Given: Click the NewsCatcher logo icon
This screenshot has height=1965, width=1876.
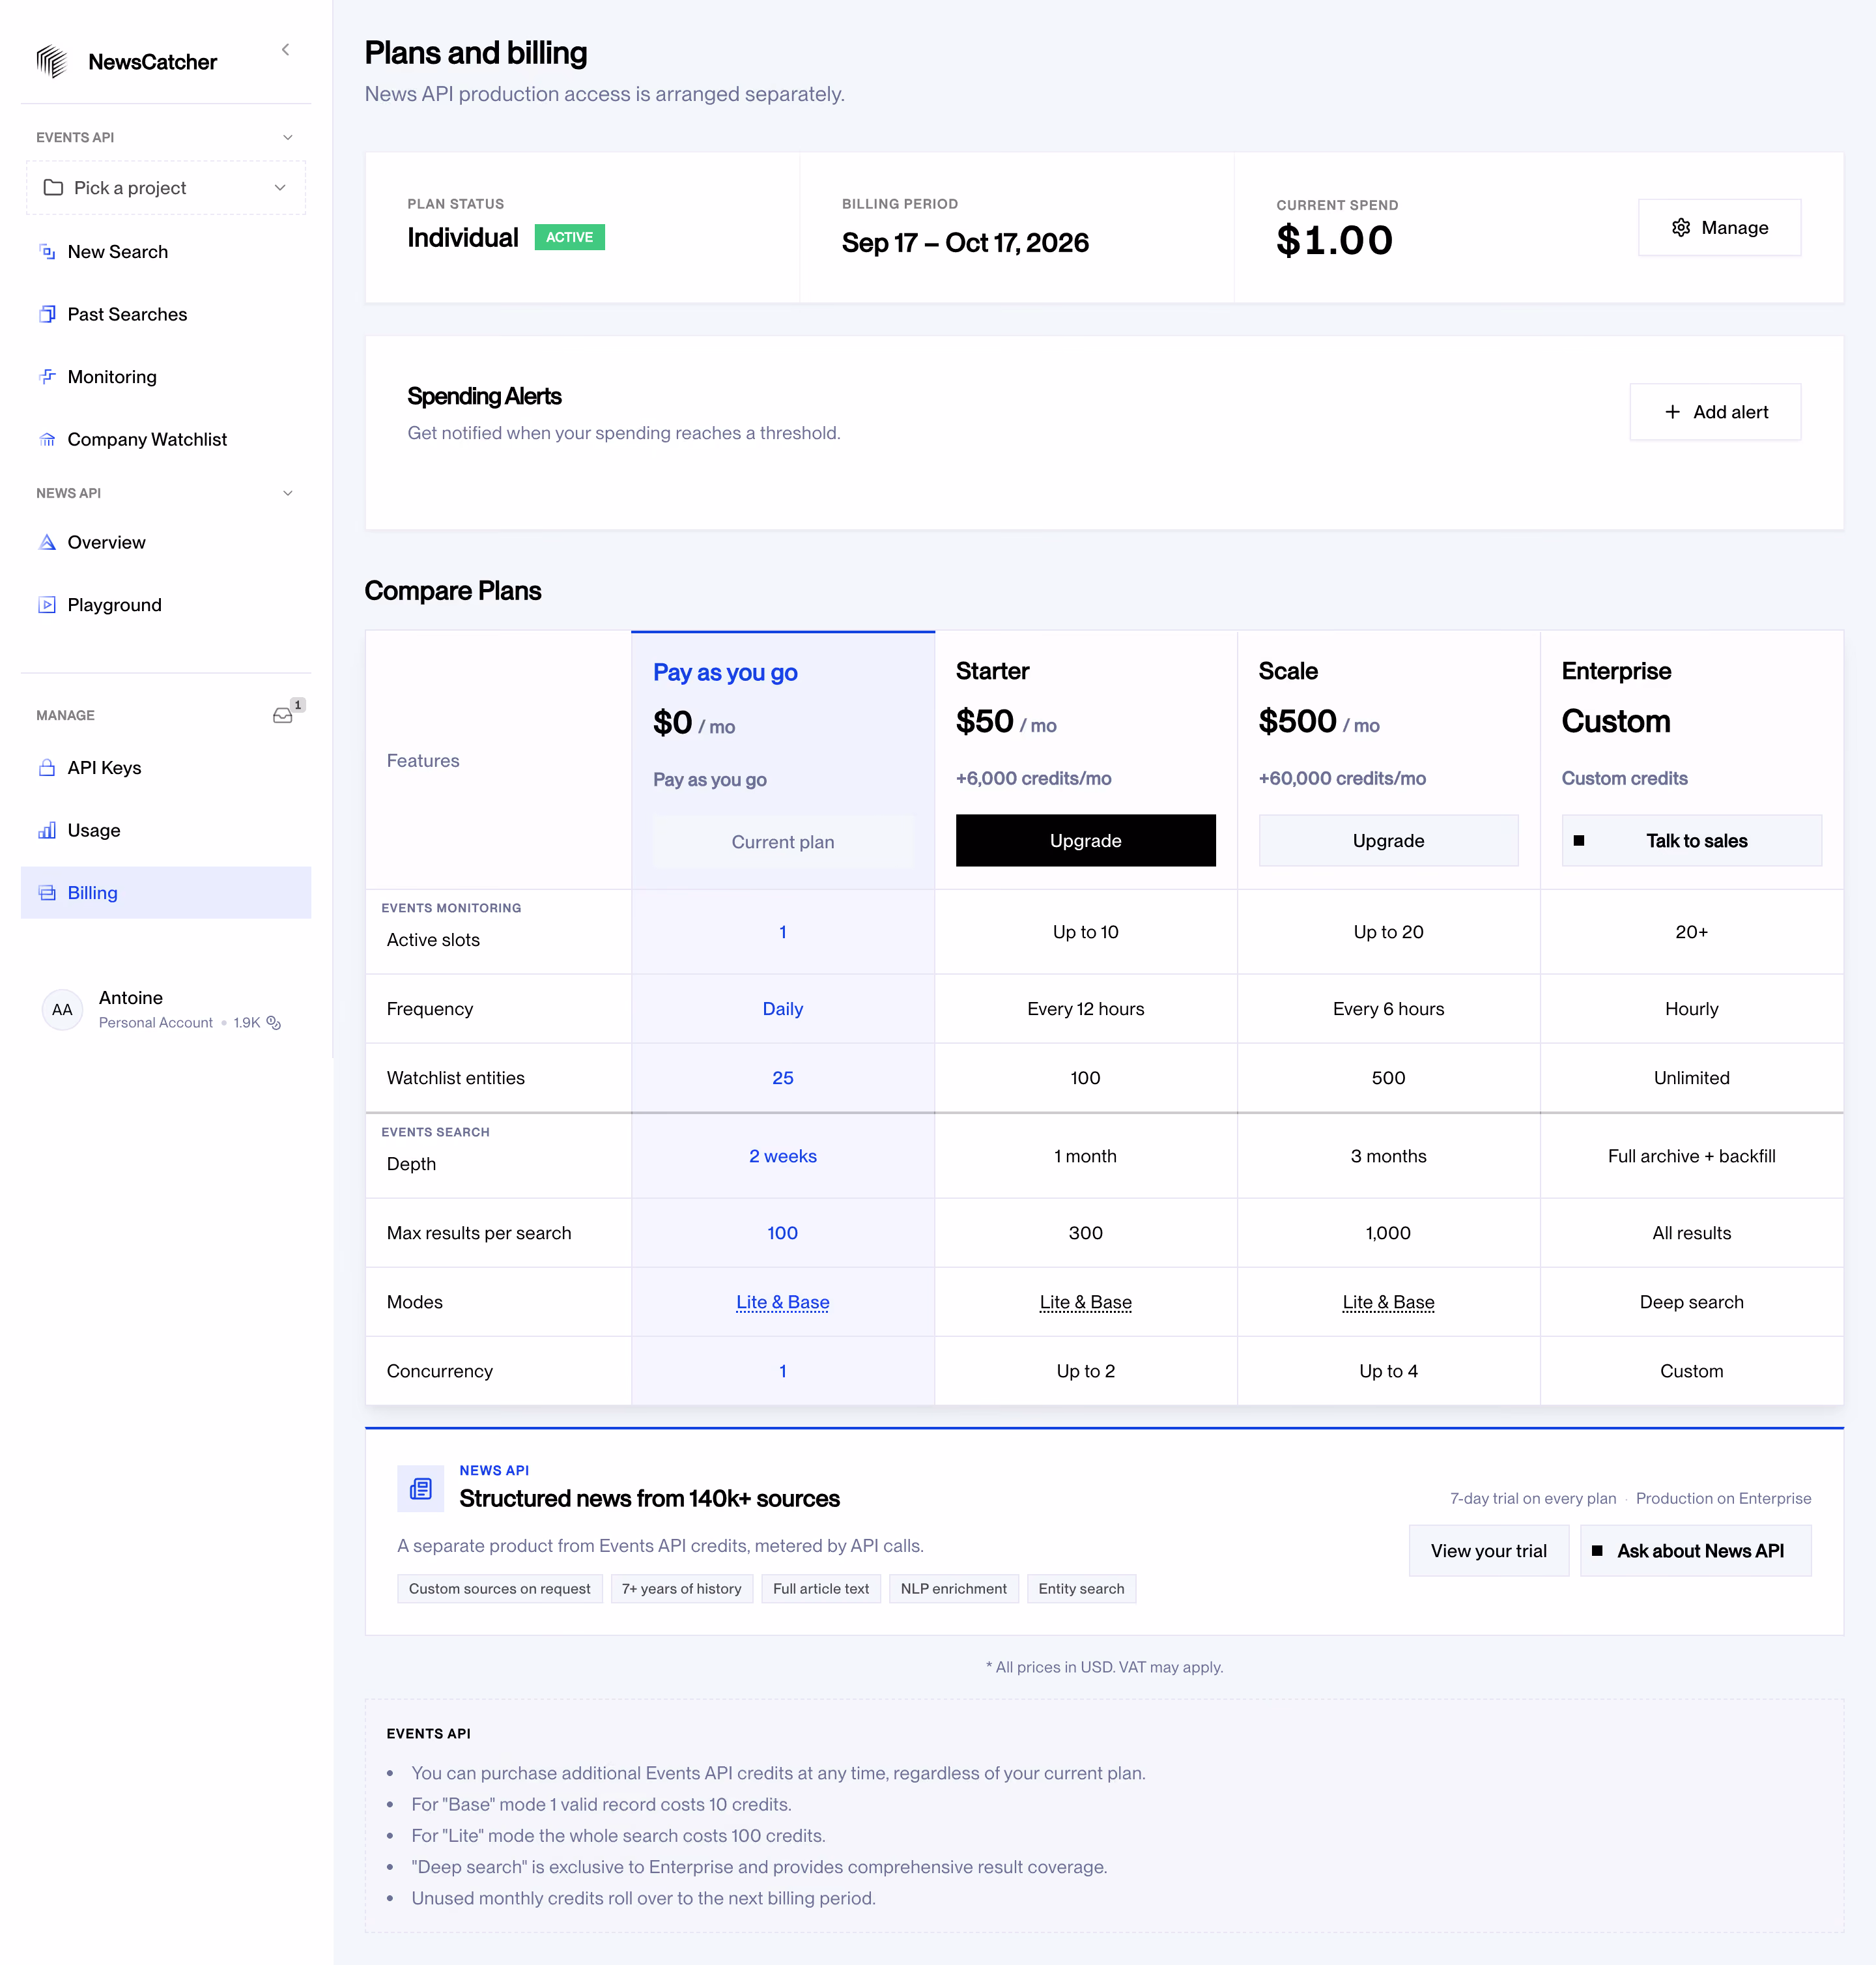Looking at the screenshot, I should [x=51, y=62].
